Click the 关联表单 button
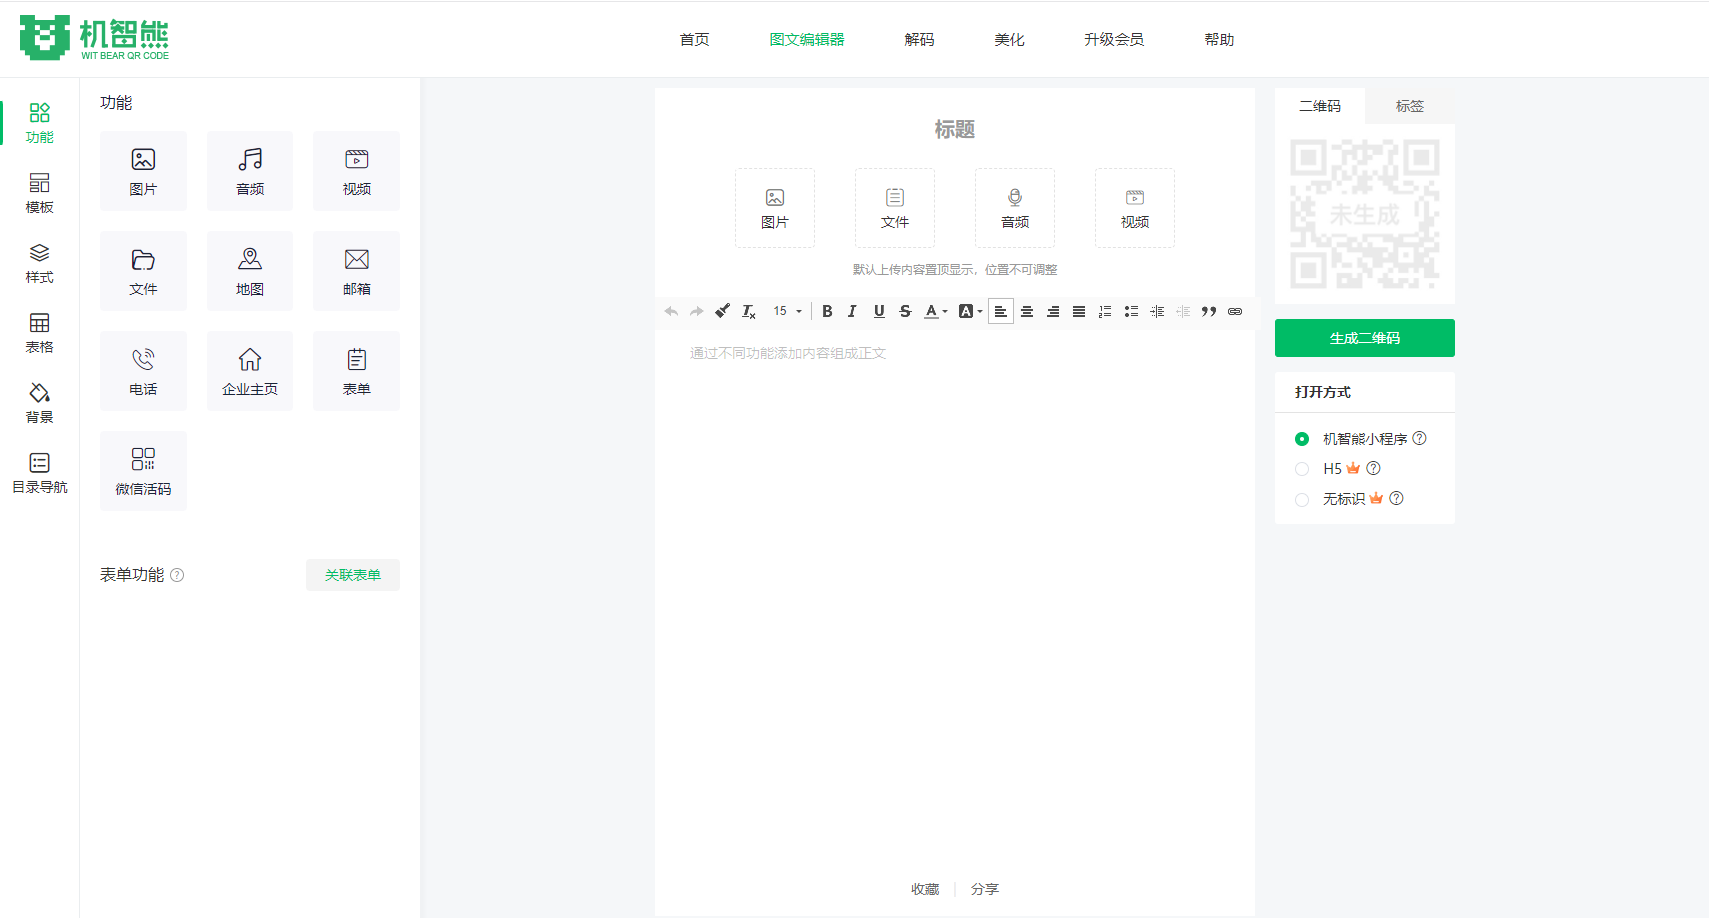This screenshot has width=1709, height=918. (352, 575)
